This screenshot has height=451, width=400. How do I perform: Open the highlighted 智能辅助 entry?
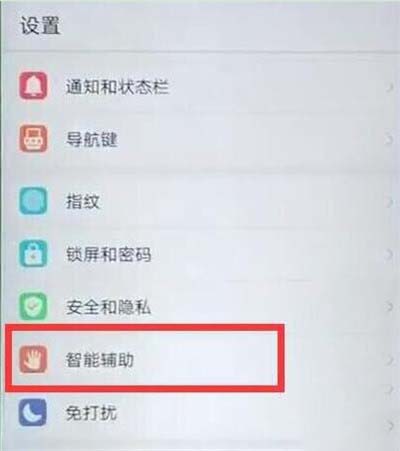pos(145,357)
